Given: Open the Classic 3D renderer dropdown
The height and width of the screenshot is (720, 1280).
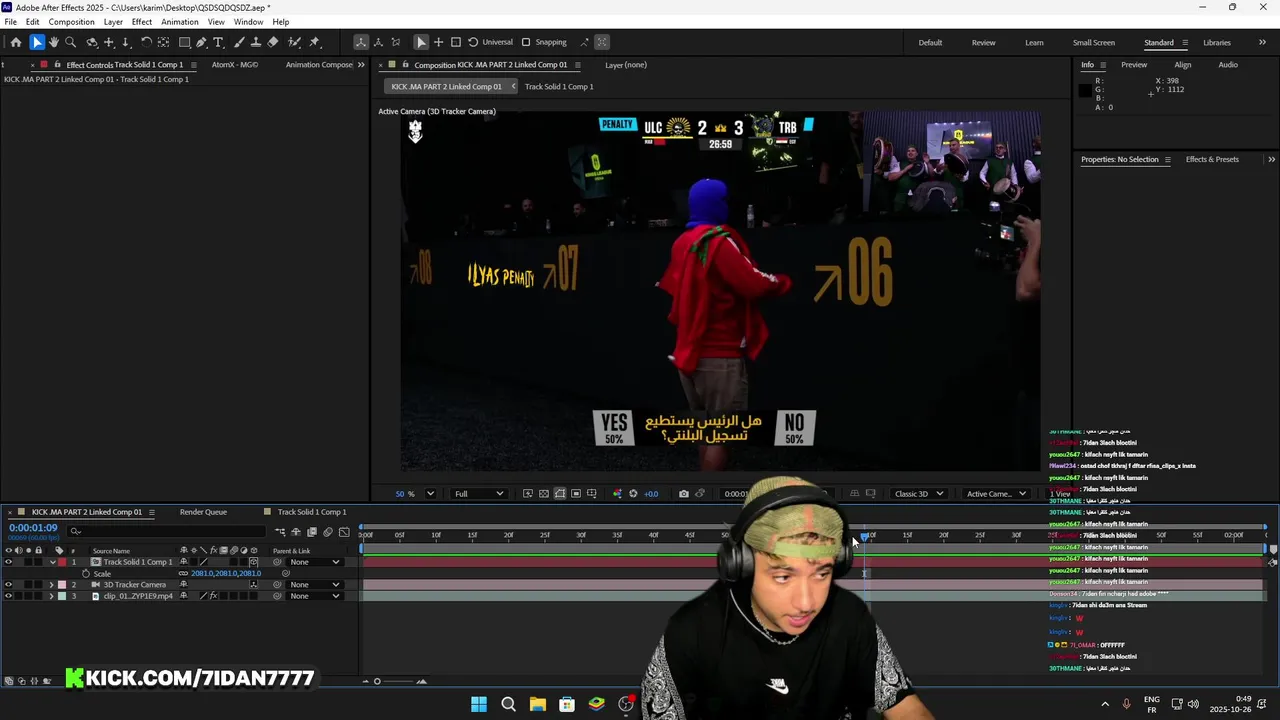Looking at the screenshot, I should [x=918, y=494].
